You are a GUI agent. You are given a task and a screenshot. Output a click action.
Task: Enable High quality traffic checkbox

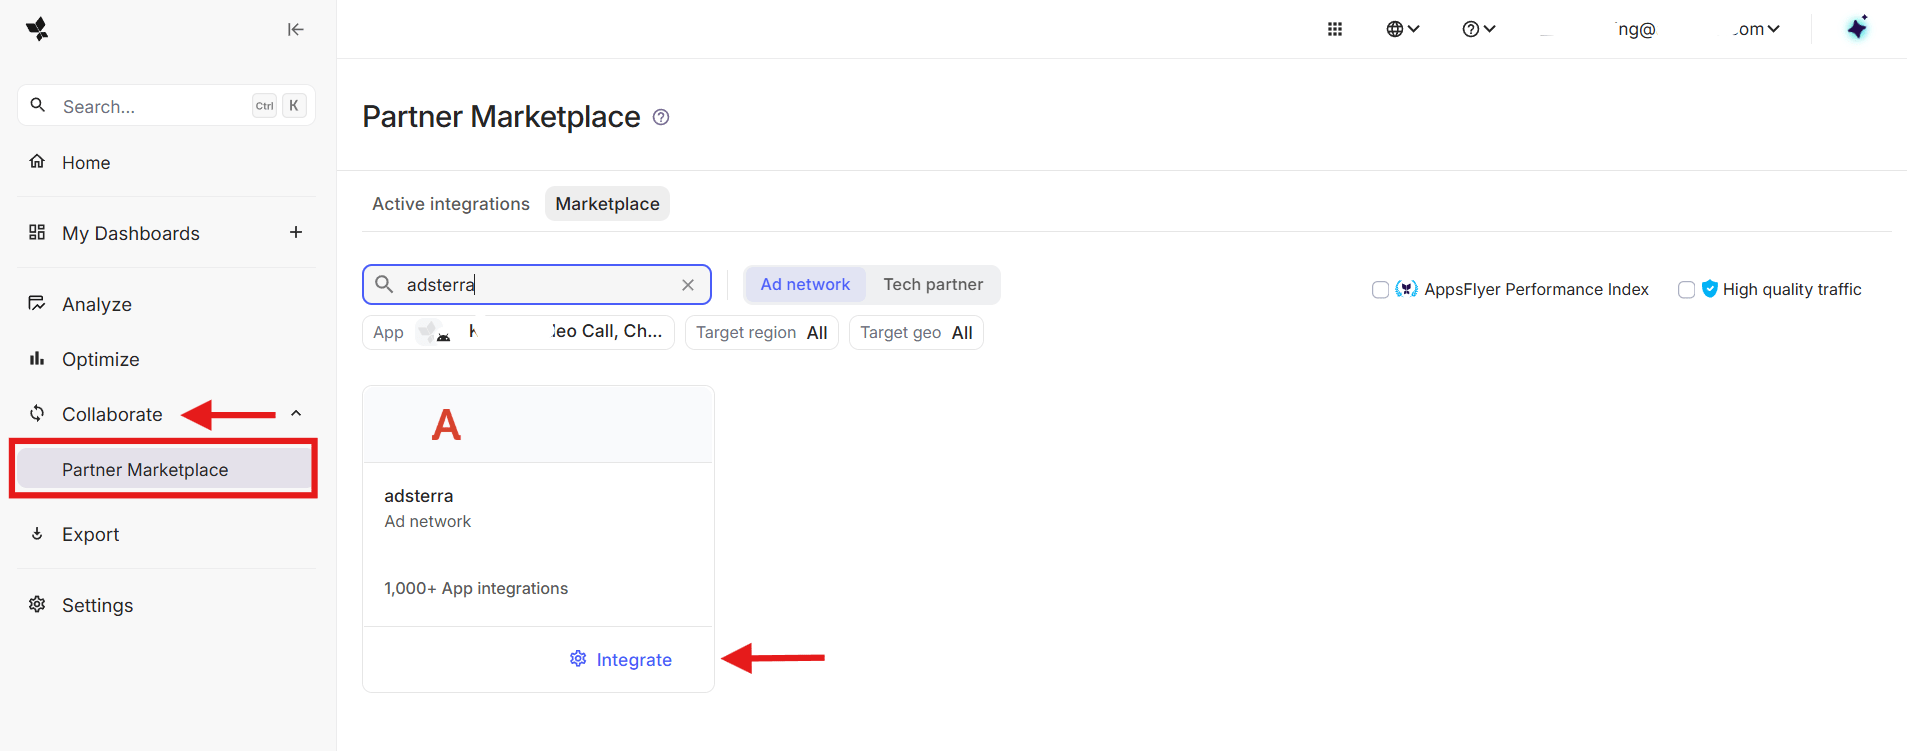coord(1686,290)
